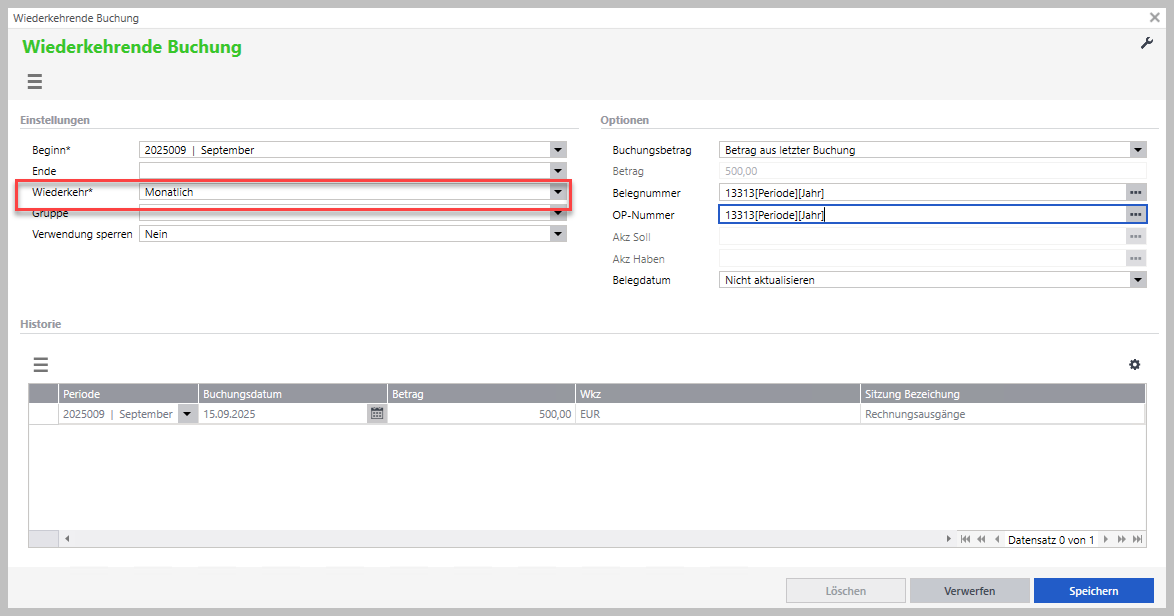Open the wrench settings icon
Viewport: 1174px width, 616px height.
tap(1147, 43)
